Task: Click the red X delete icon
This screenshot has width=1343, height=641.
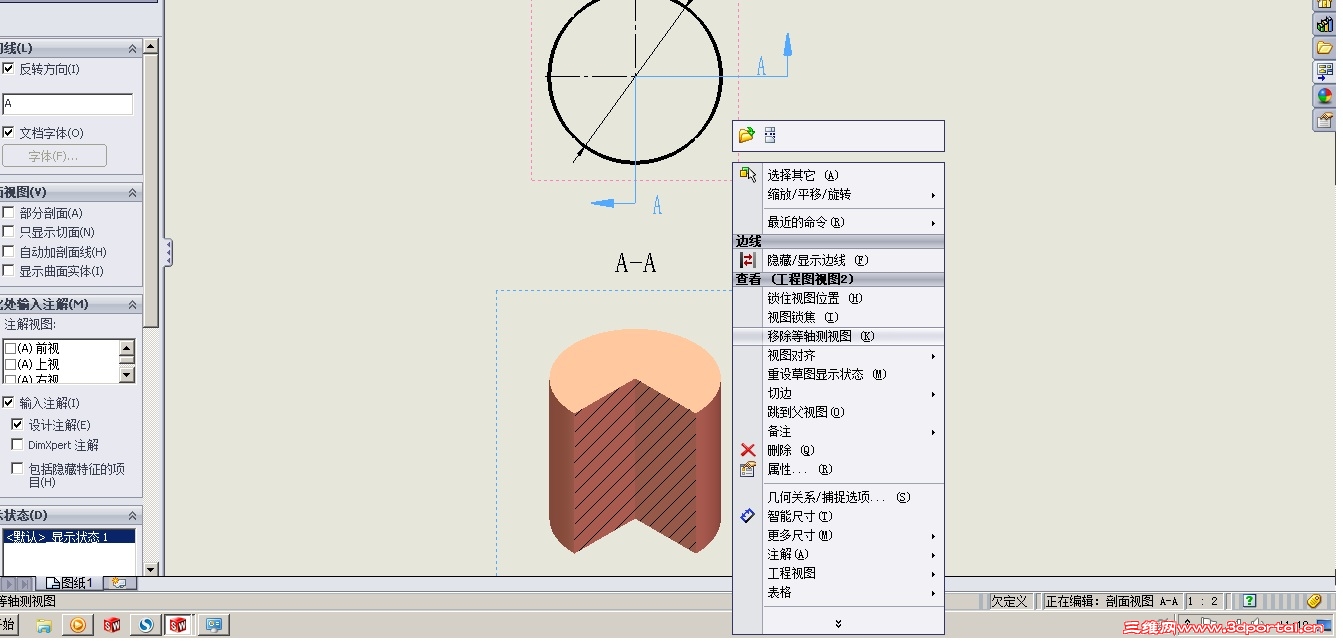Action: point(748,450)
